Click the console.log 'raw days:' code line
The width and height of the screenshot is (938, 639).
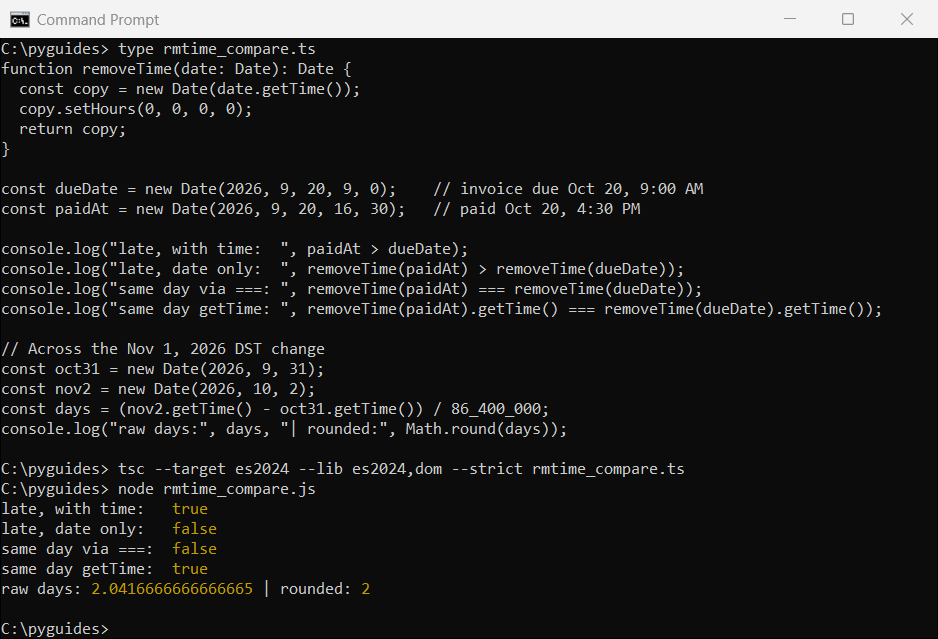point(284,429)
